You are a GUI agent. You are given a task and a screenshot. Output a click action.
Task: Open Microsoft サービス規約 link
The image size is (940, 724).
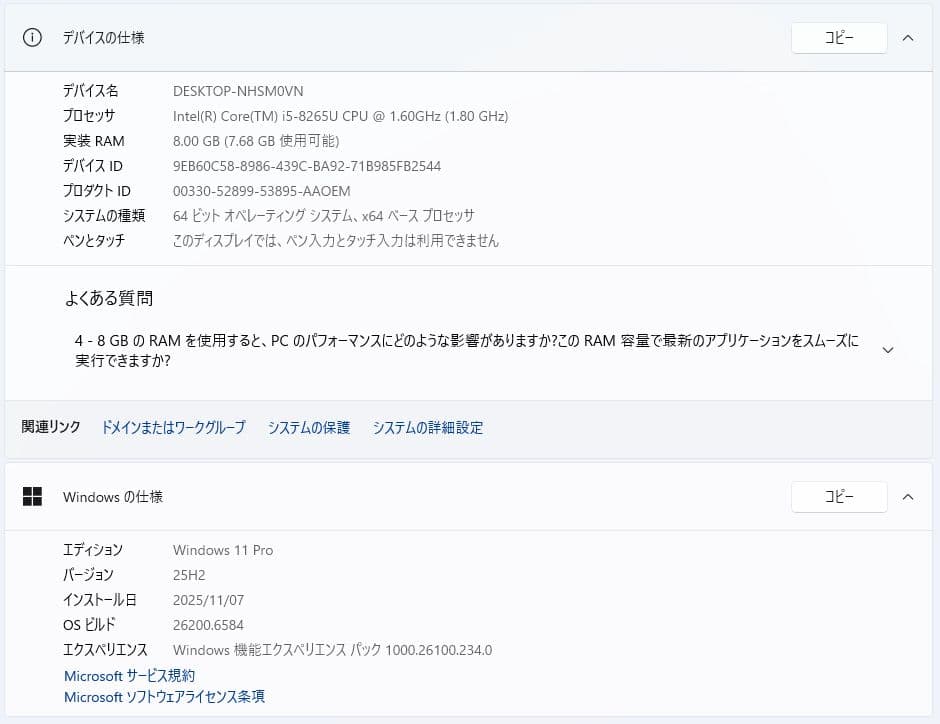(130, 676)
